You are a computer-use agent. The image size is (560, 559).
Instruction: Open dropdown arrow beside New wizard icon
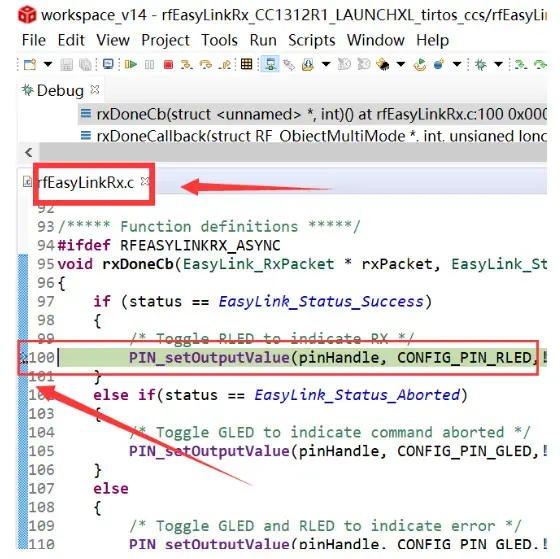click(x=48, y=65)
